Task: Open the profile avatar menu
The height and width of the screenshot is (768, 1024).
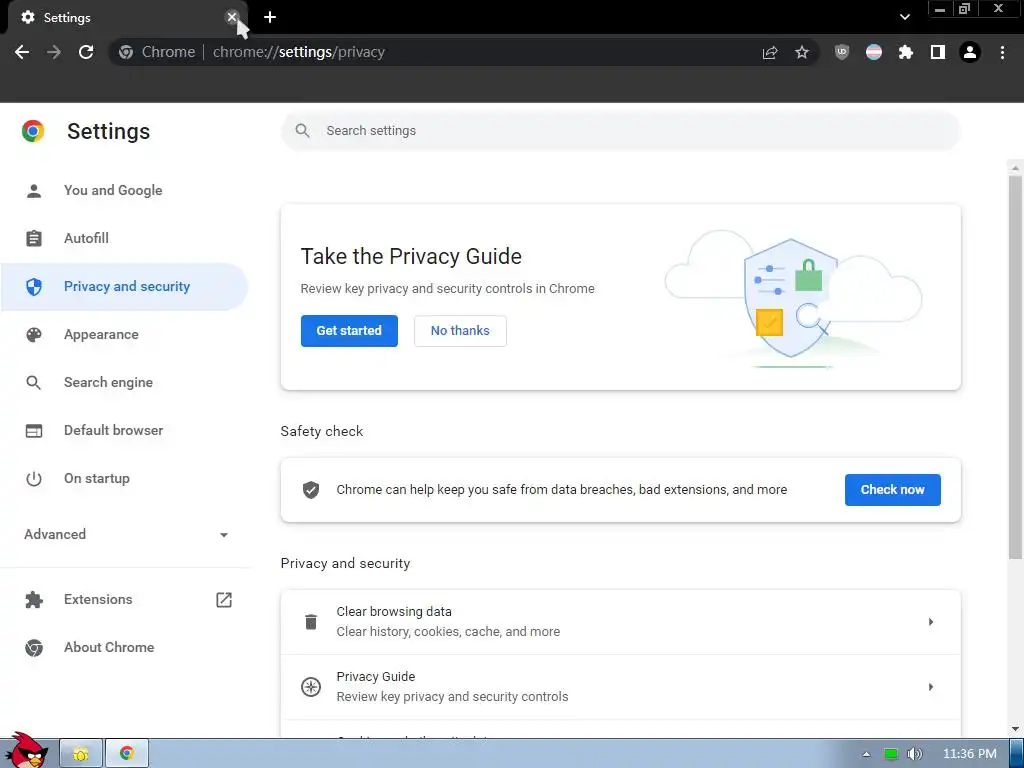Action: (x=970, y=52)
